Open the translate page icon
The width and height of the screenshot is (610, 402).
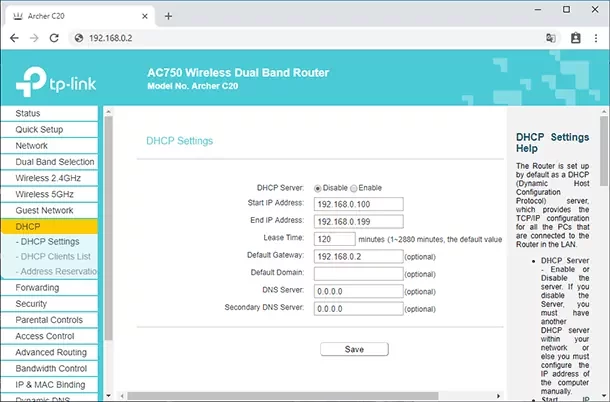pyautogui.click(x=550, y=38)
